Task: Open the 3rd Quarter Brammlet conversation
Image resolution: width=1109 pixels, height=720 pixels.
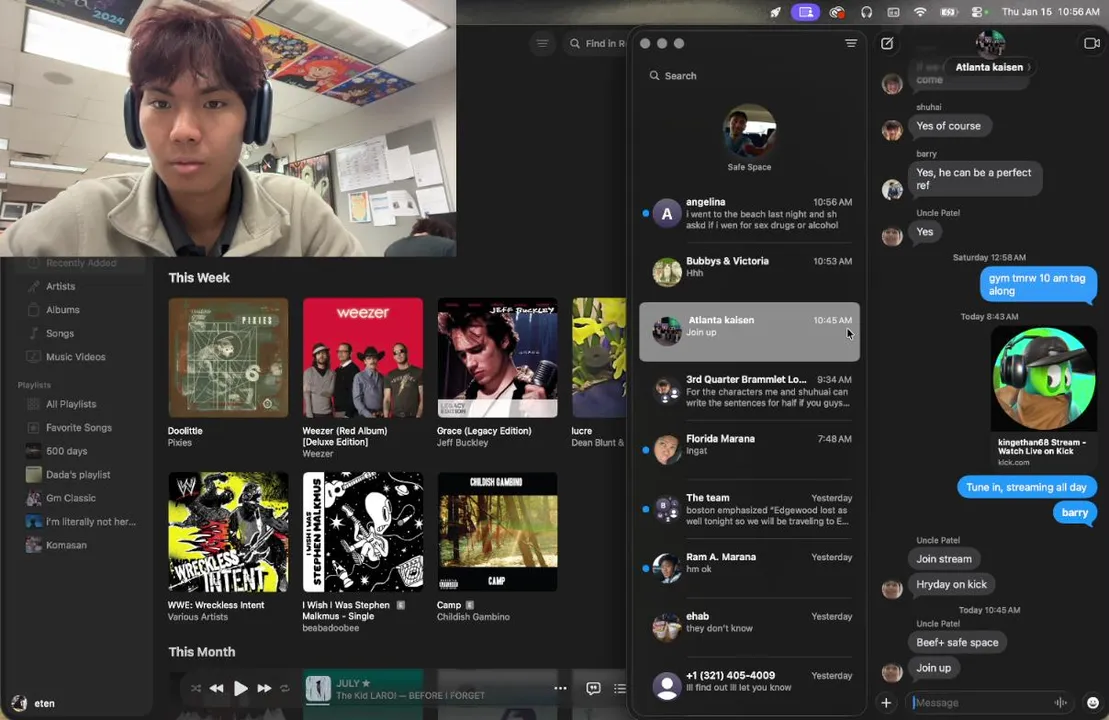Action: [749, 391]
